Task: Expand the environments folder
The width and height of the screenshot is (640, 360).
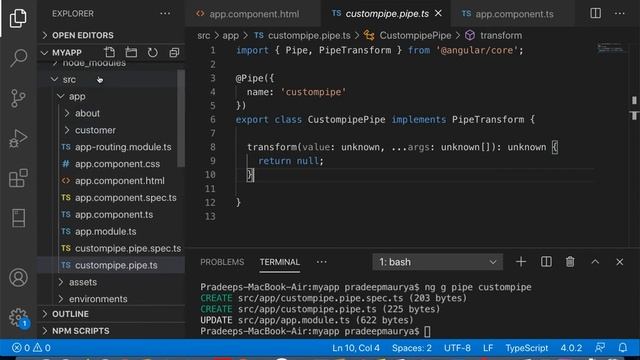Action: pyautogui.click(x=110, y=299)
